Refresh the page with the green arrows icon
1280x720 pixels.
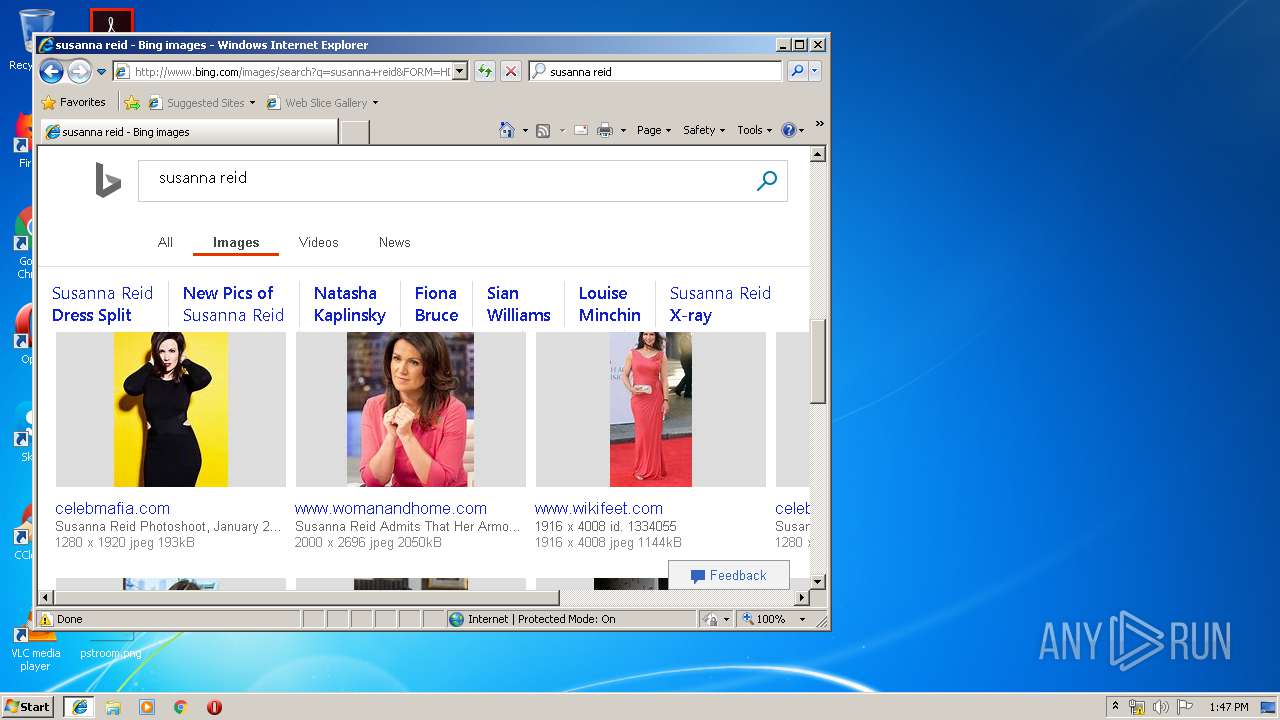pos(485,71)
